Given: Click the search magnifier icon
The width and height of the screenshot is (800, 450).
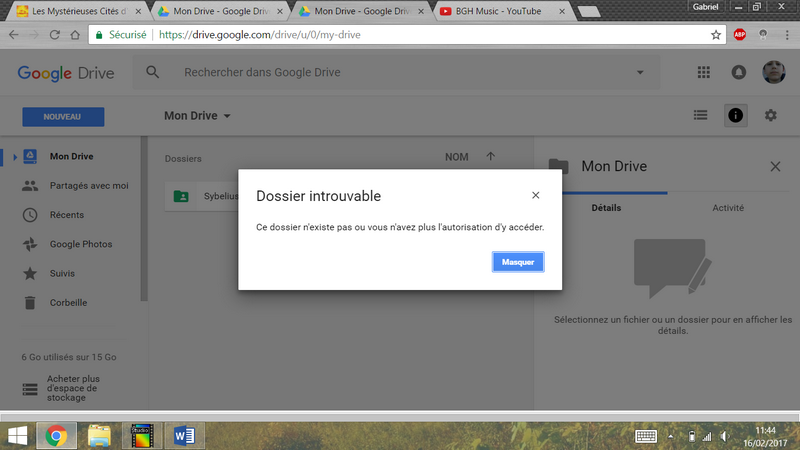Looking at the screenshot, I should (153, 72).
